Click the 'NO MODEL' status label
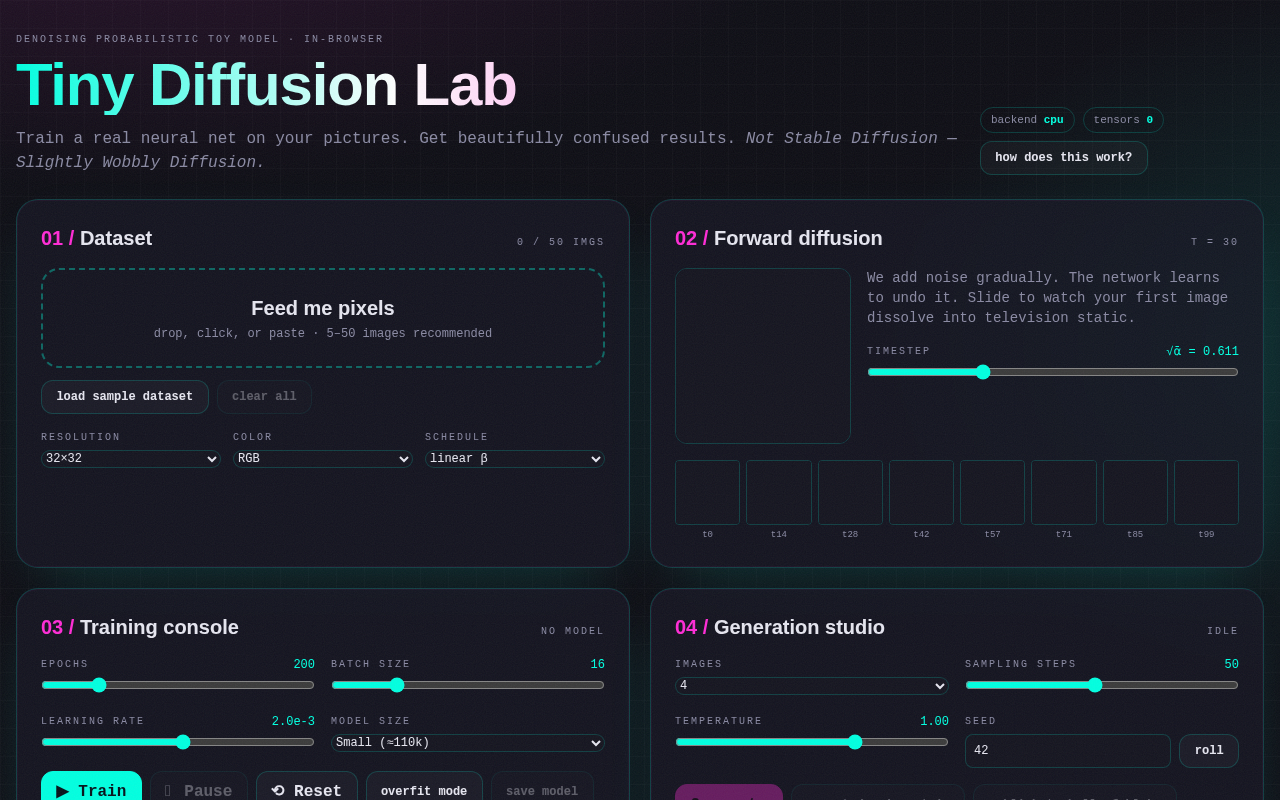 (x=573, y=631)
